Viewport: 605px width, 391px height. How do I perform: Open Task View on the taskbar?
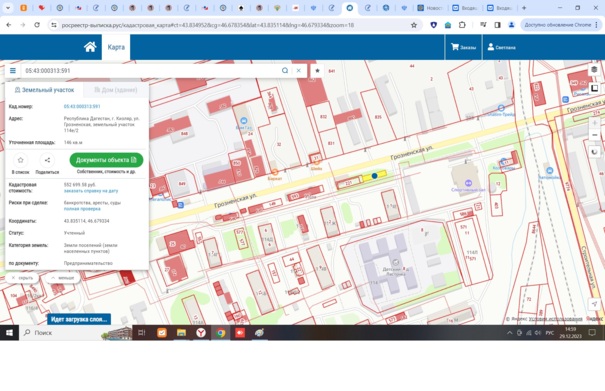[x=141, y=333]
